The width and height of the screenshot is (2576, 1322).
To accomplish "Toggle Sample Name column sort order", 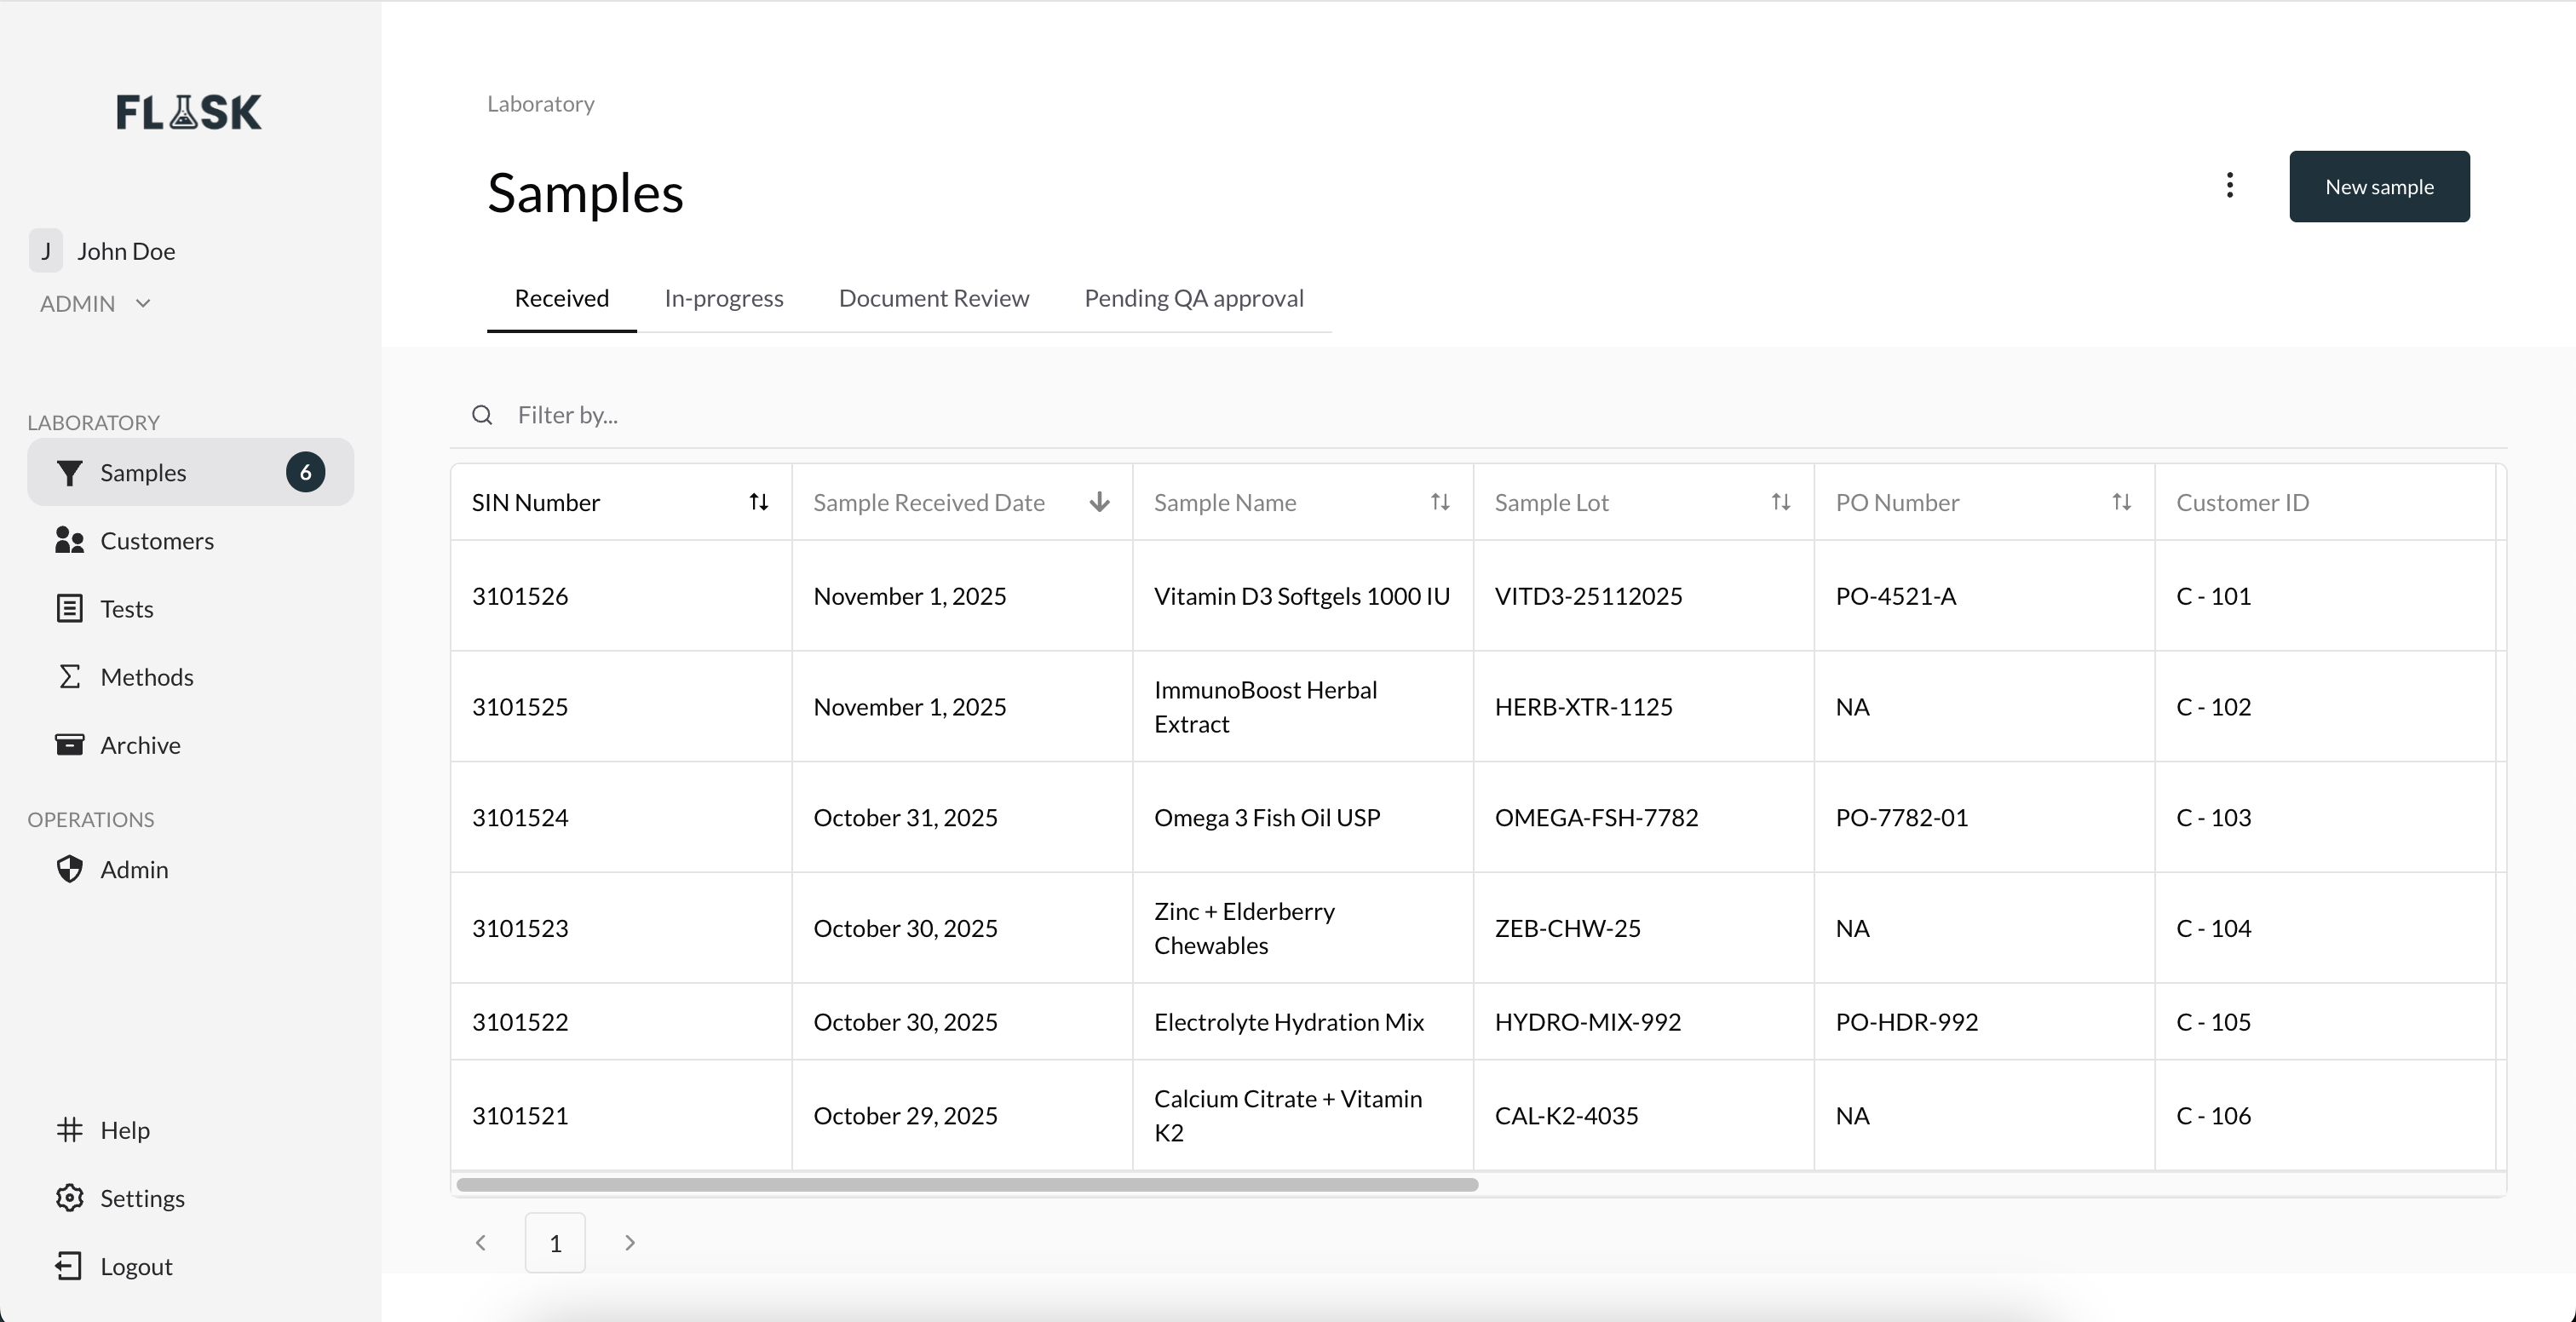I will pos(1440,501).
